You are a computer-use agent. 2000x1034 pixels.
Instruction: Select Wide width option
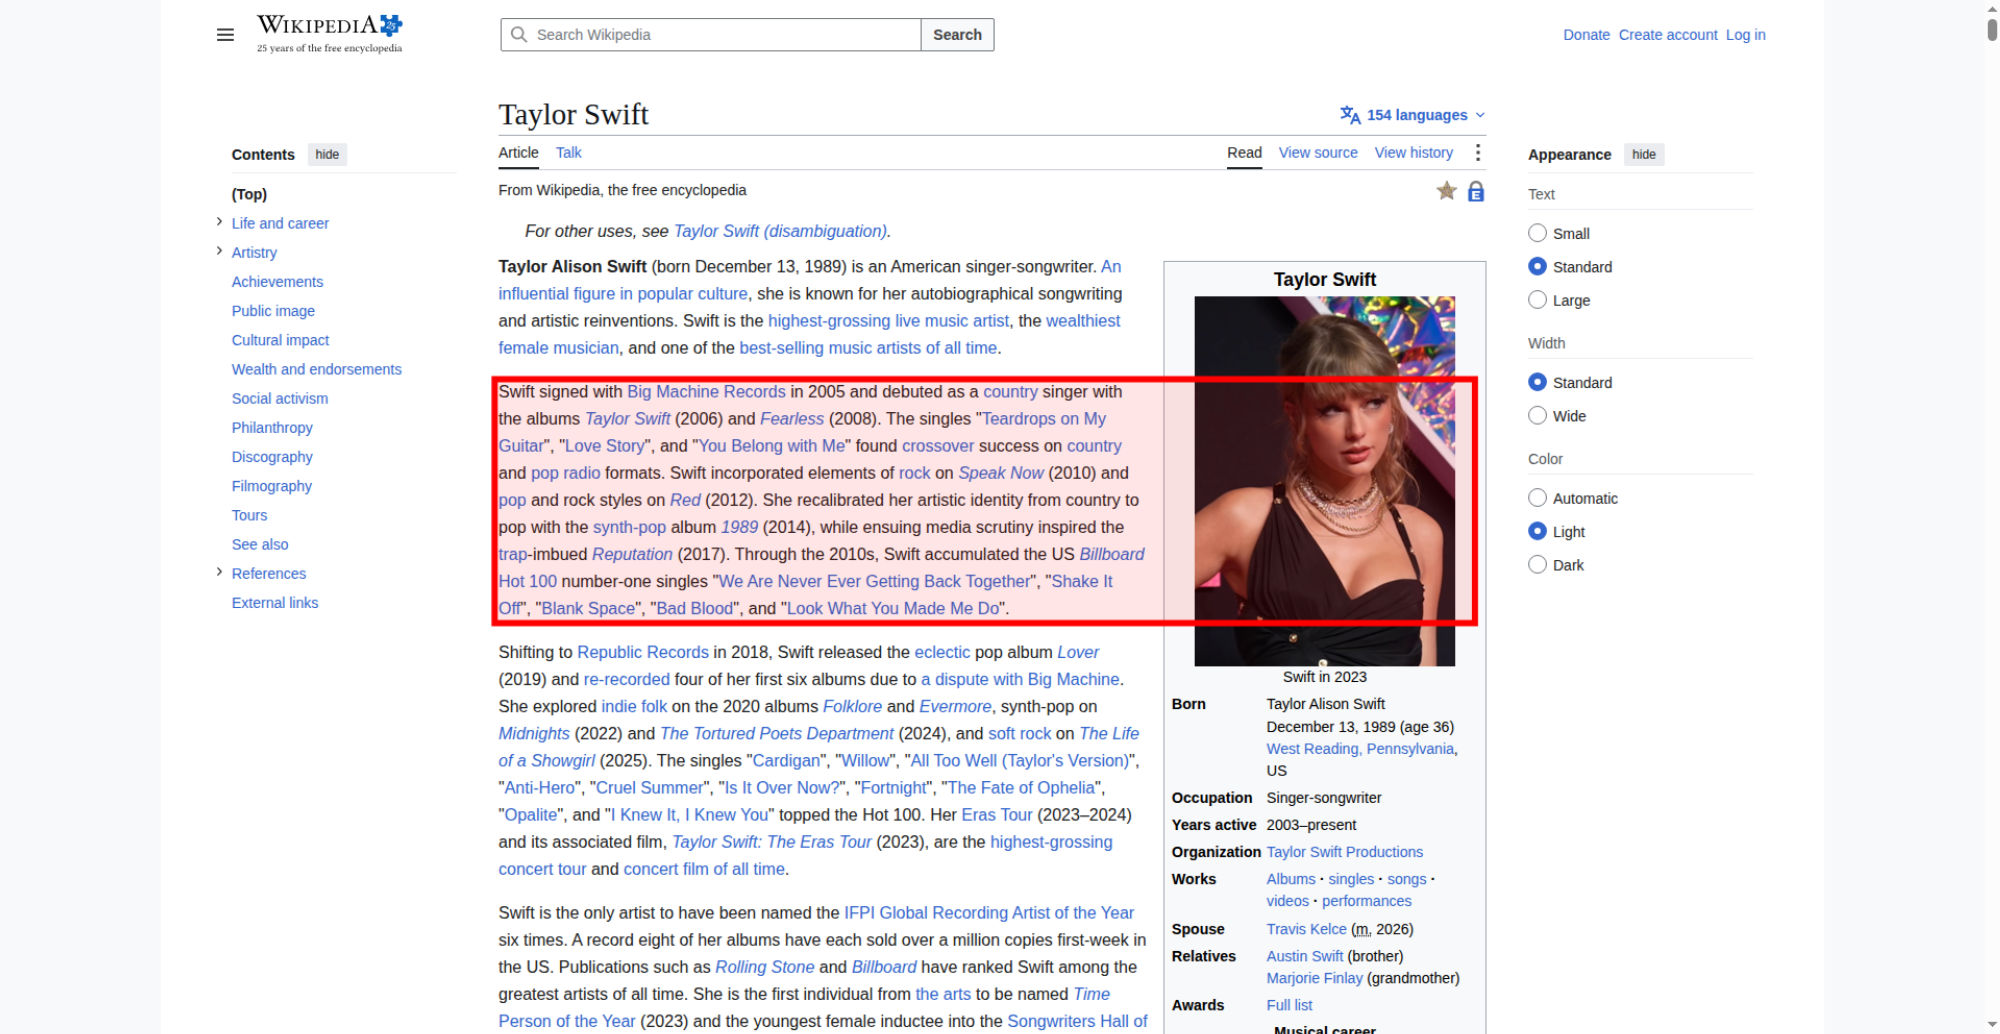[1537, 416]
